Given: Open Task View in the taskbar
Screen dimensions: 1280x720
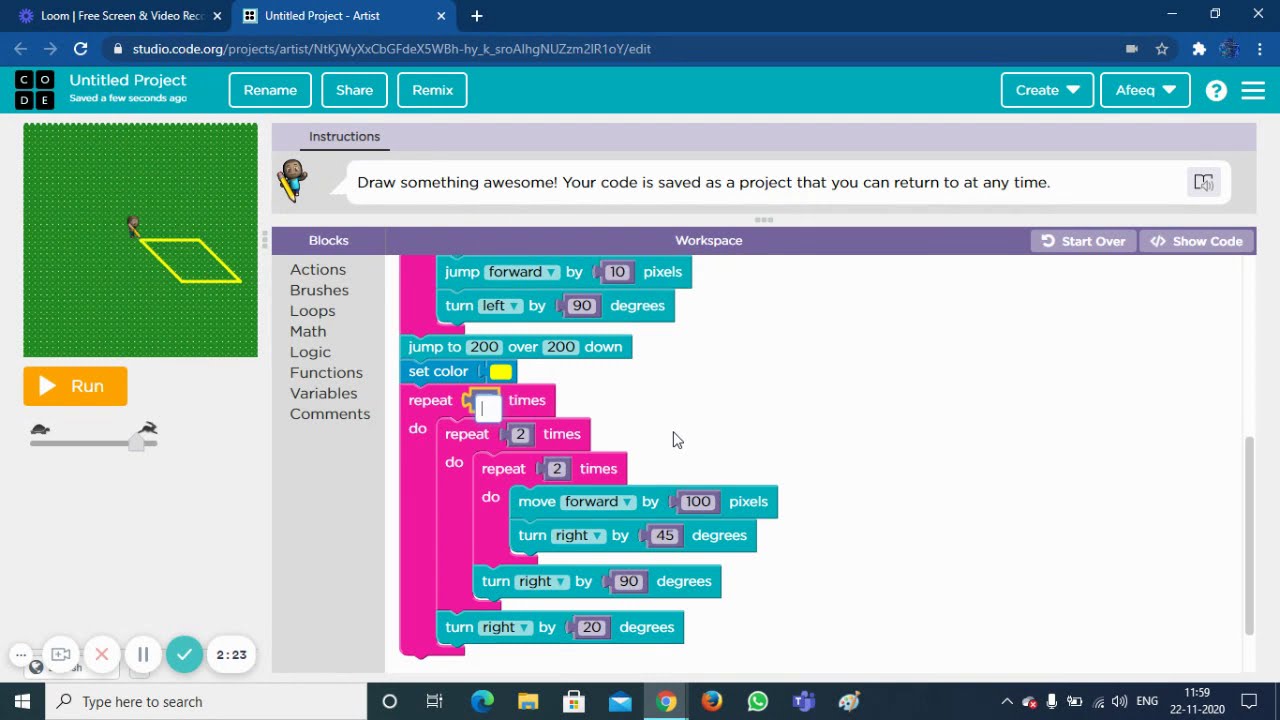Looking at the screenshot, I should [434, 702].
